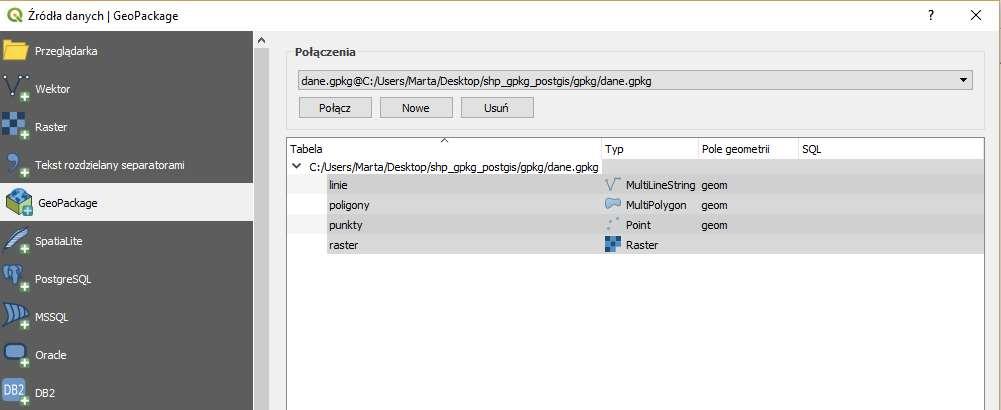Click the help question mark button
1001x410 pixels.
tap(931, 16)
